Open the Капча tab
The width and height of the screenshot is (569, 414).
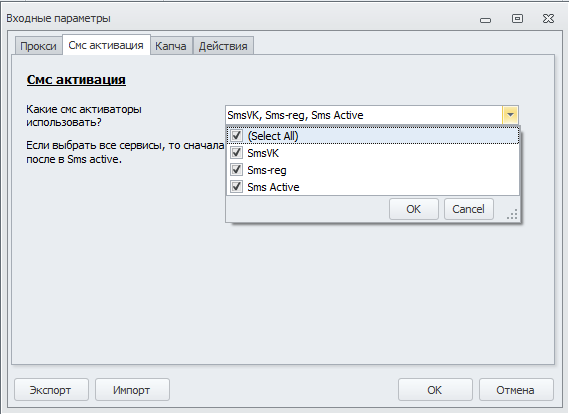[171, 46]
